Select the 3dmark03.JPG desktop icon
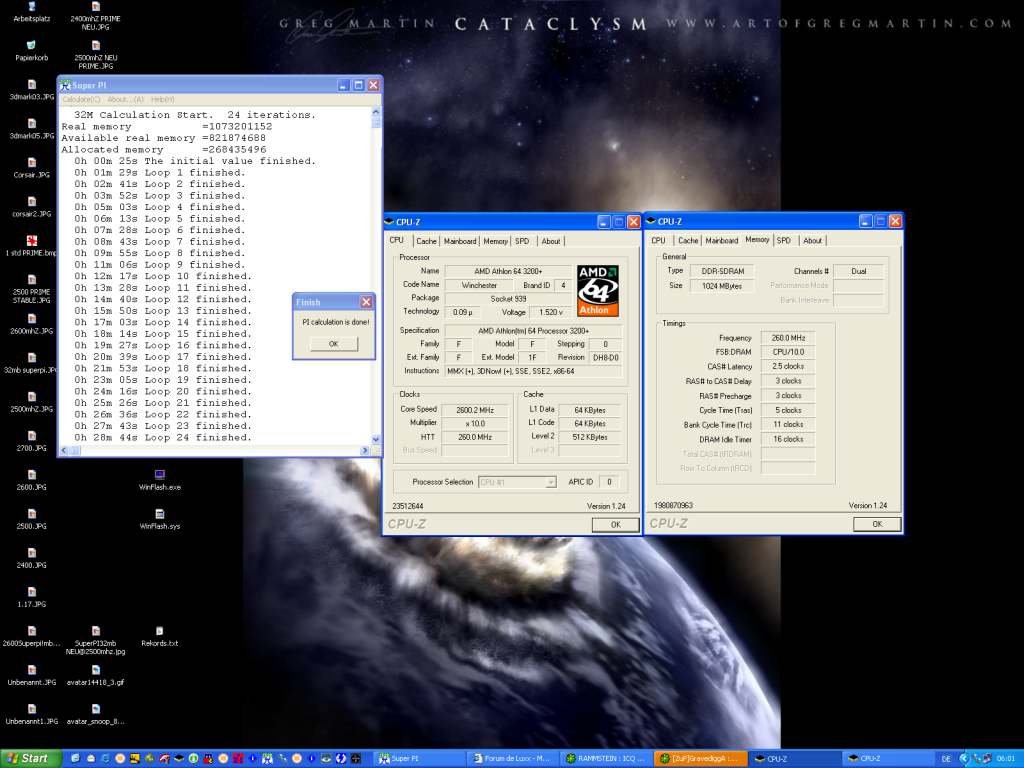The image size is (1024, 768). [x=31, y=89]
